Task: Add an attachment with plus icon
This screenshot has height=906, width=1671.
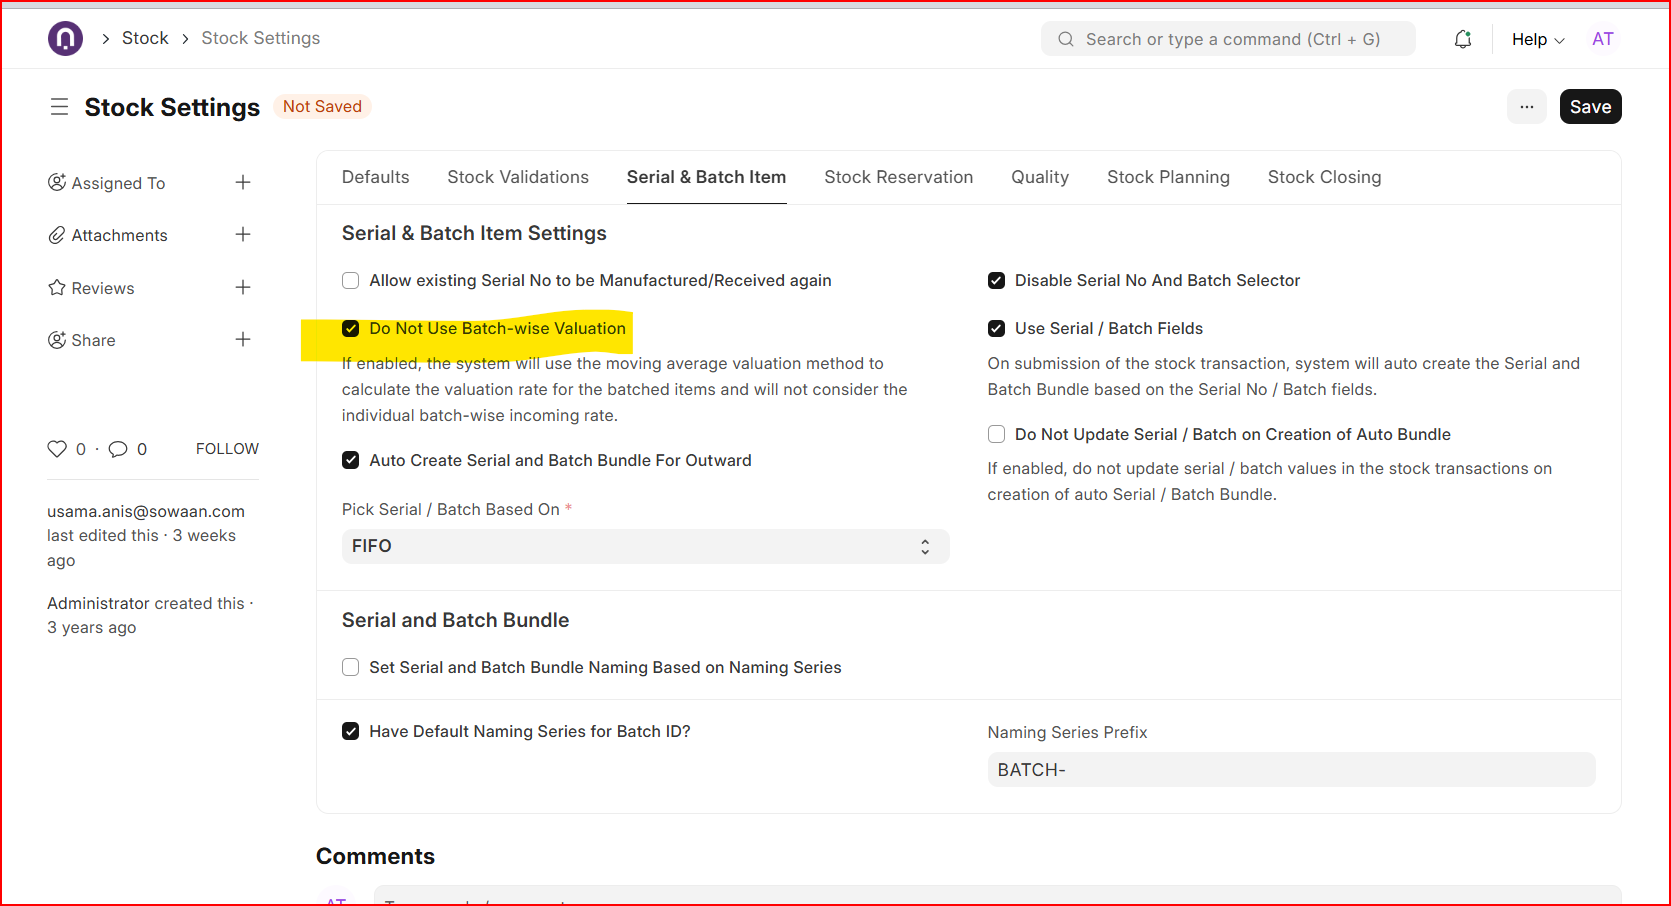Action: [242, 234]
